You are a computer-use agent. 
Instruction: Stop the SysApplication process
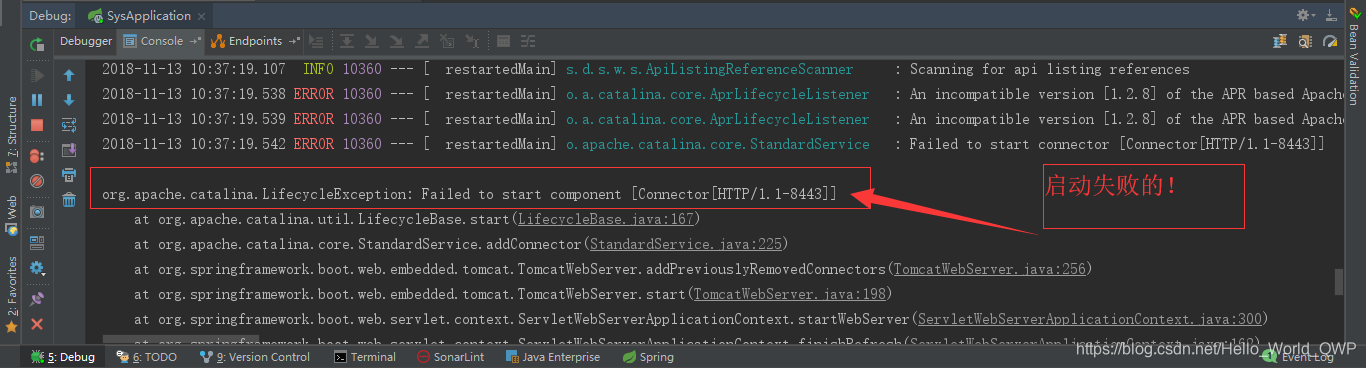[37, 125]
